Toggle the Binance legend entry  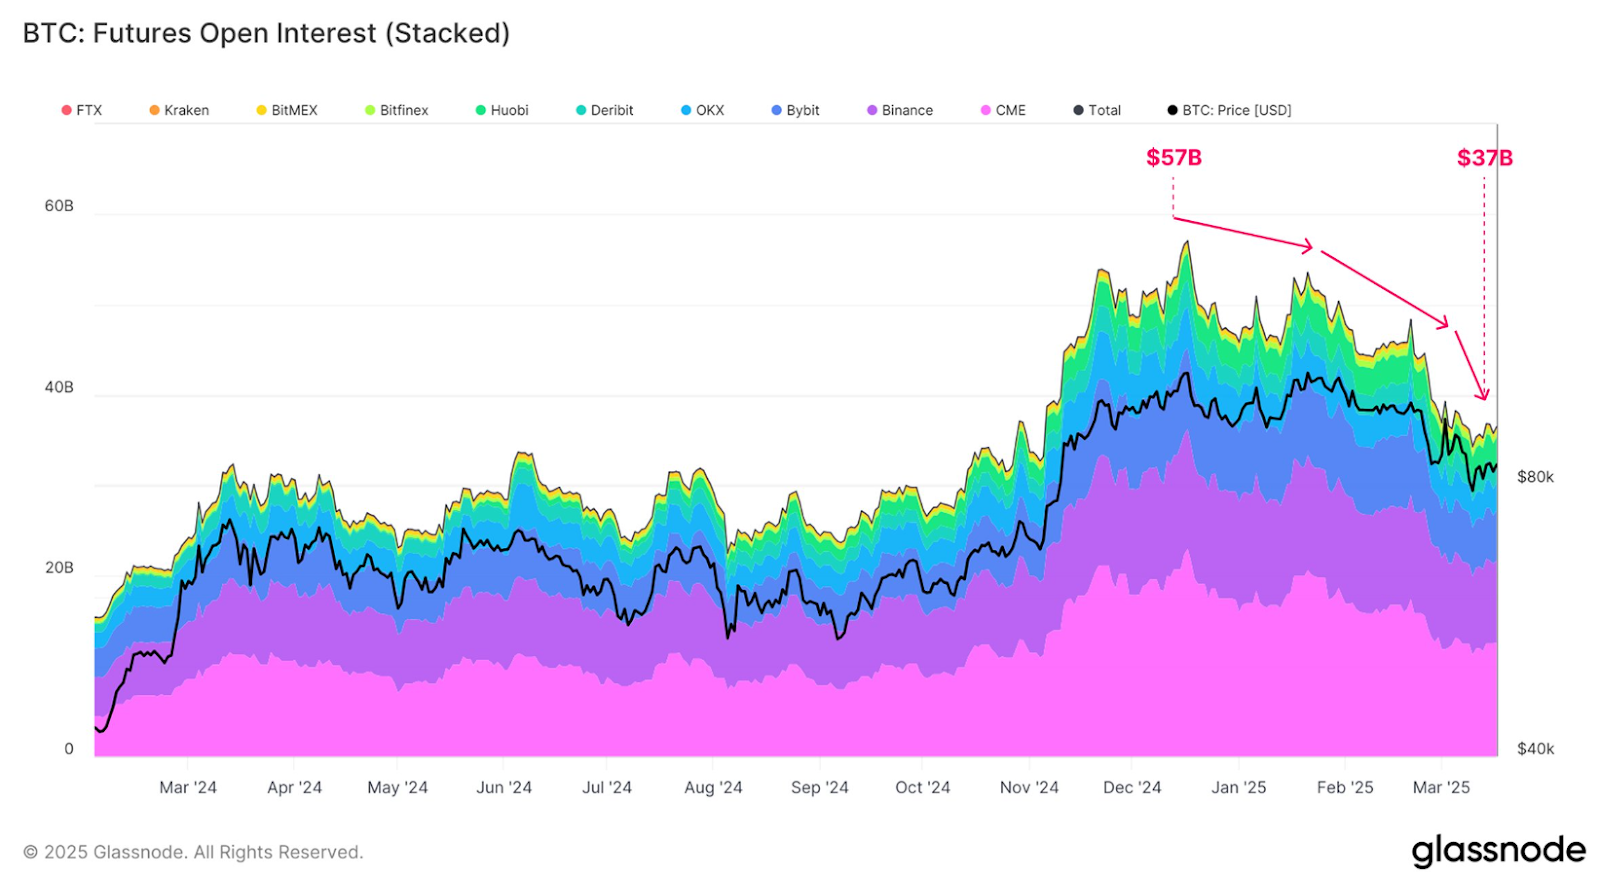(x=900, y=110)
